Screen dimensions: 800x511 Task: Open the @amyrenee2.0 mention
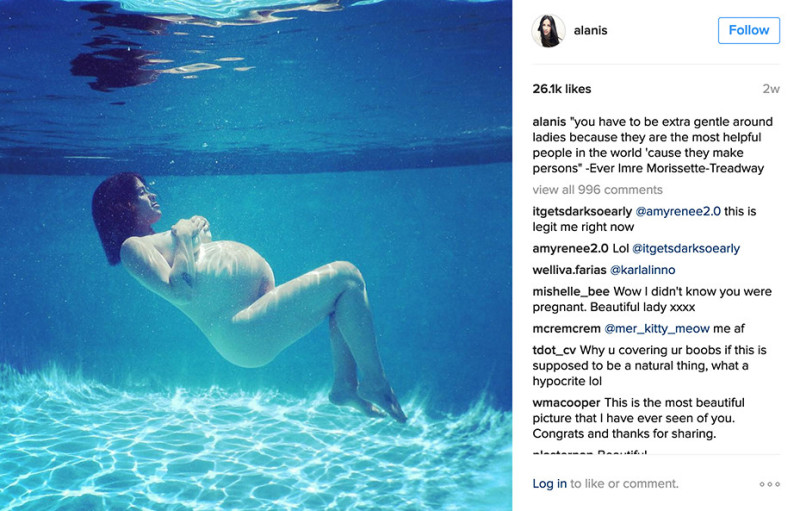tap(678, 211)
